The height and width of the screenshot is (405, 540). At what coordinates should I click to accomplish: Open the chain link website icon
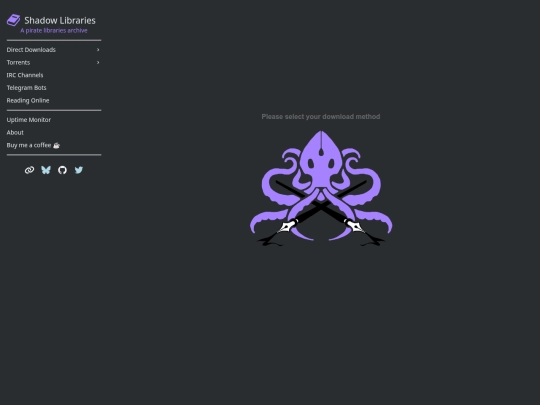pos(29,170)
